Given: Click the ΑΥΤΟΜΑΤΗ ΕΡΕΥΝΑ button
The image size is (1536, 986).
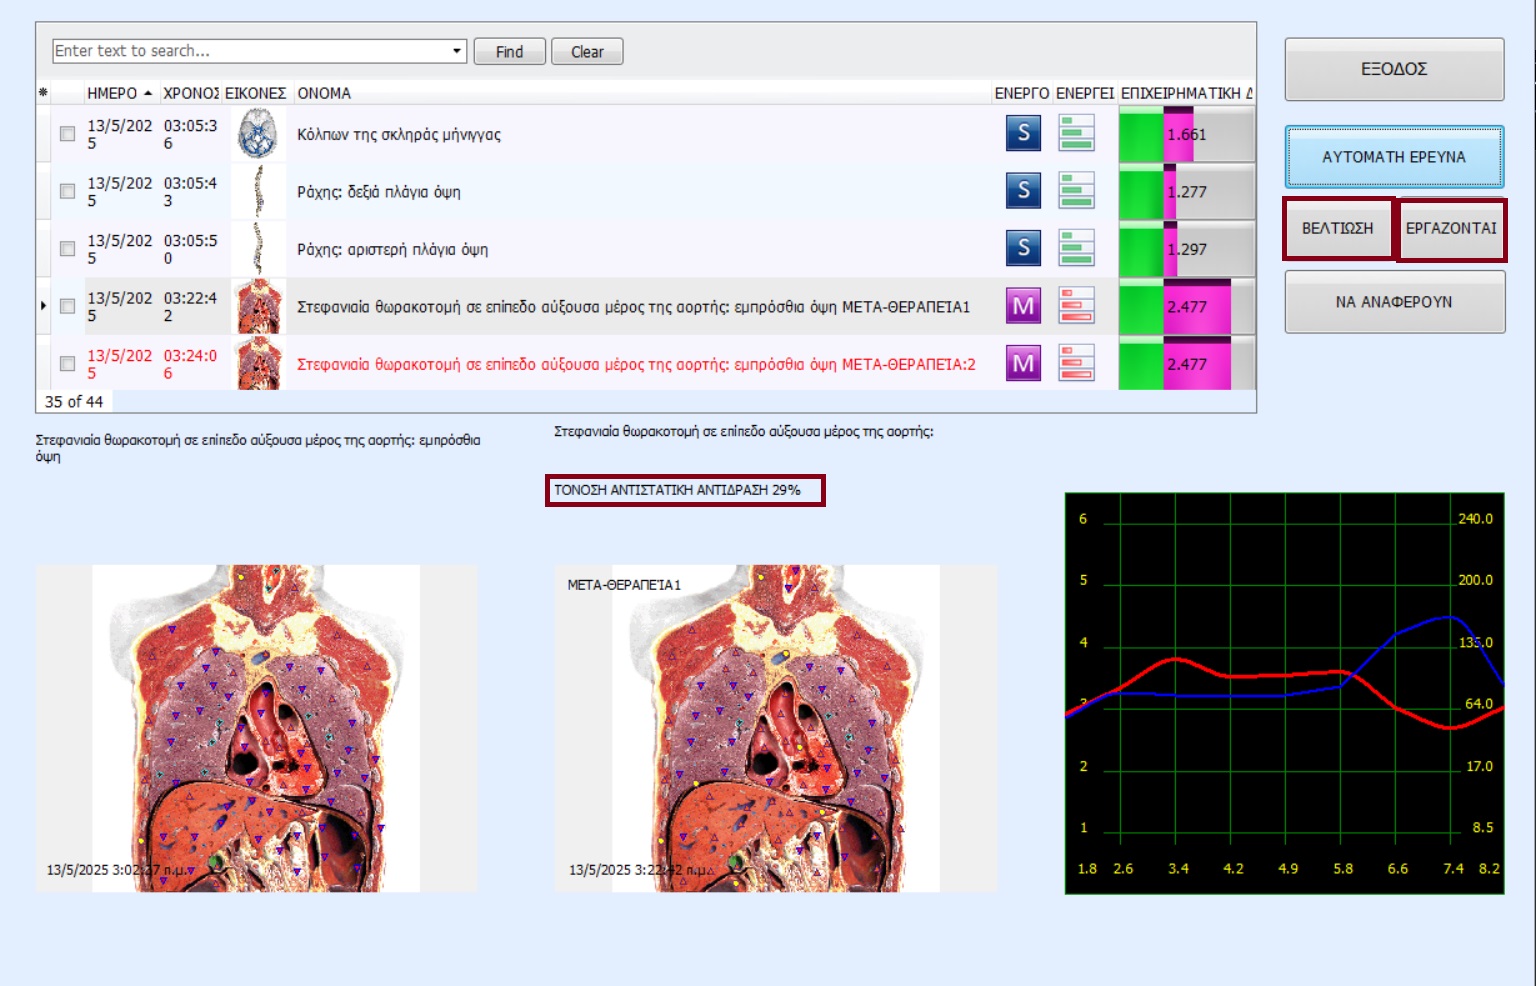Looking at the screenshot, I should [1394, 157].
